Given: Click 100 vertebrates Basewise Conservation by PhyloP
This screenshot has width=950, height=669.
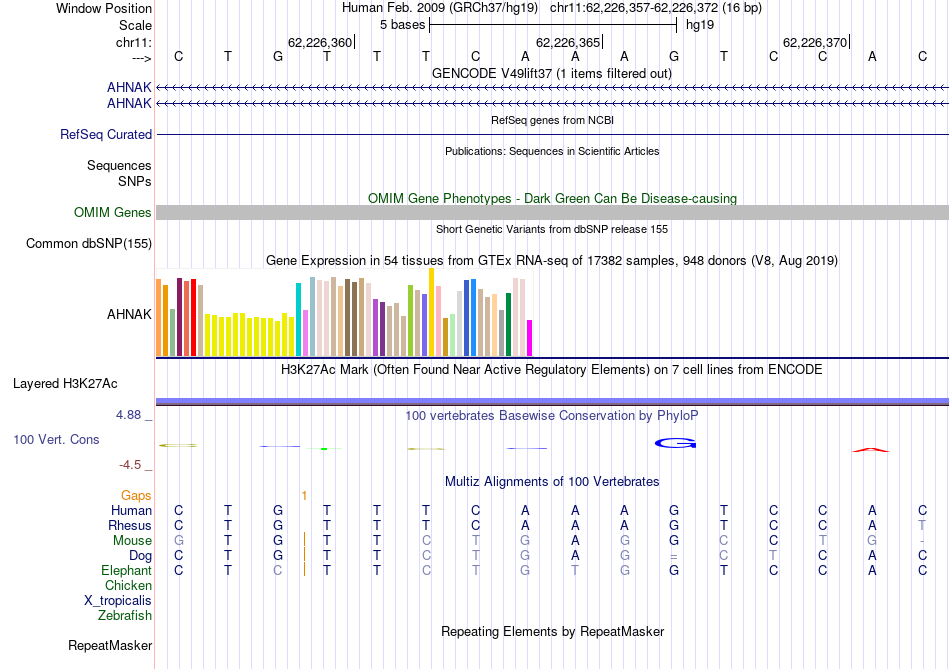Looking at the screenshot, I should pos(552,415).
